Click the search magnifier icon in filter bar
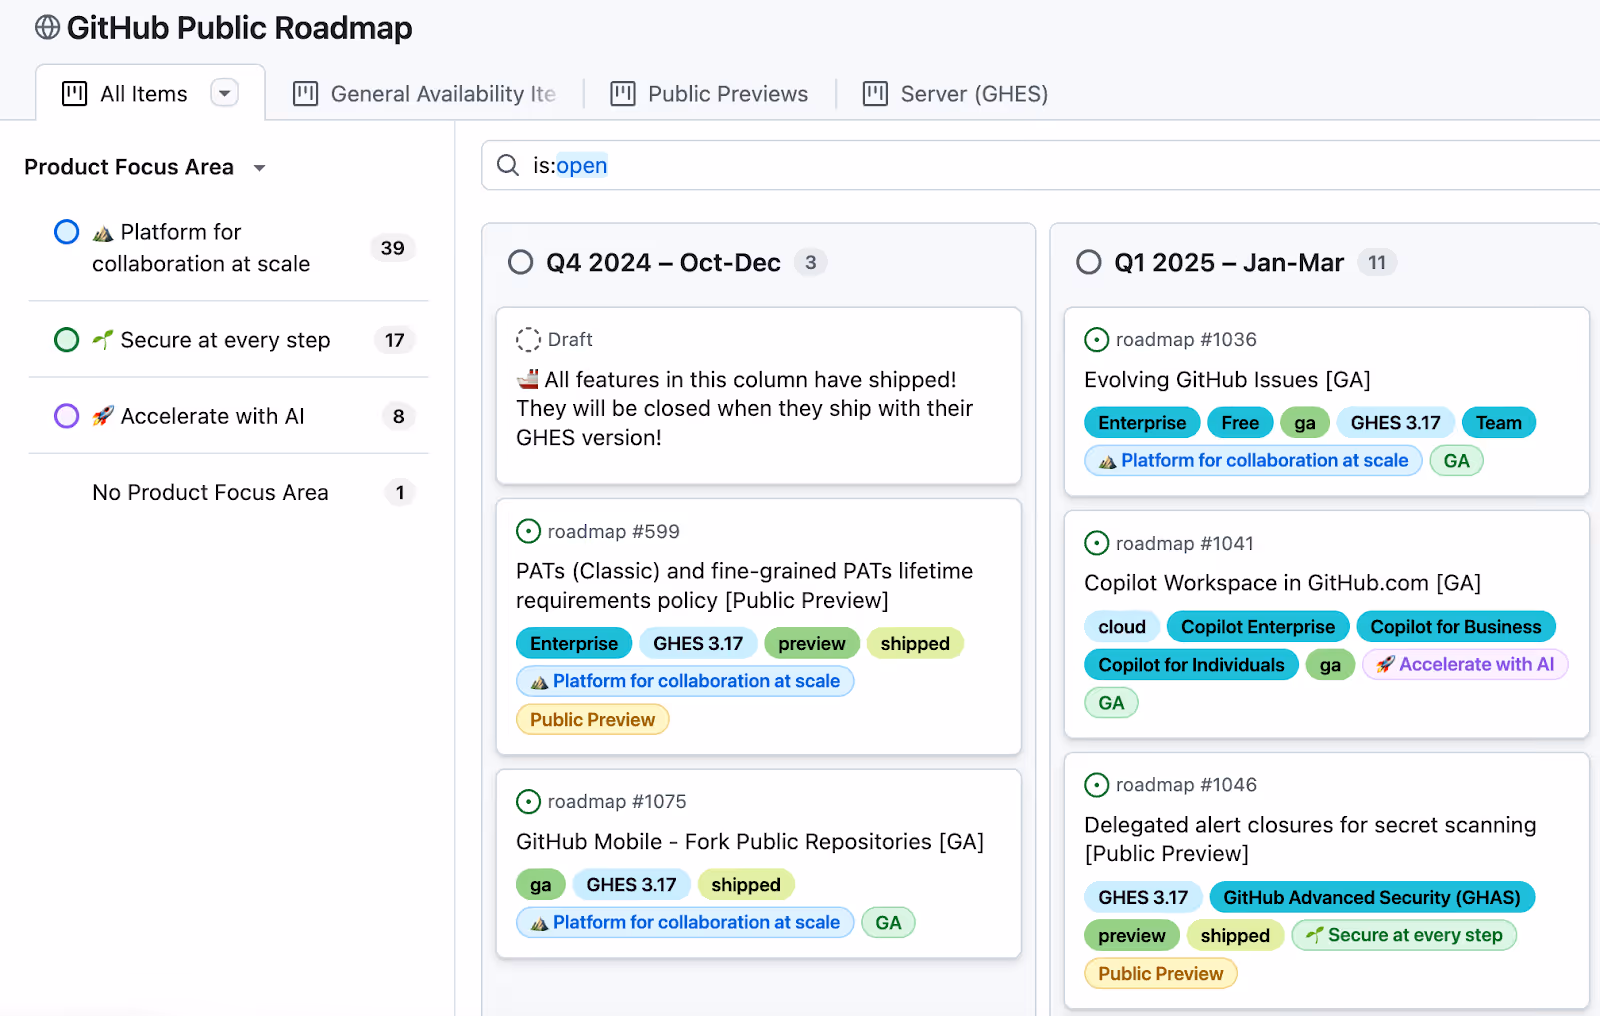Screen dimensions: 1600x1016 click(508, 165)
